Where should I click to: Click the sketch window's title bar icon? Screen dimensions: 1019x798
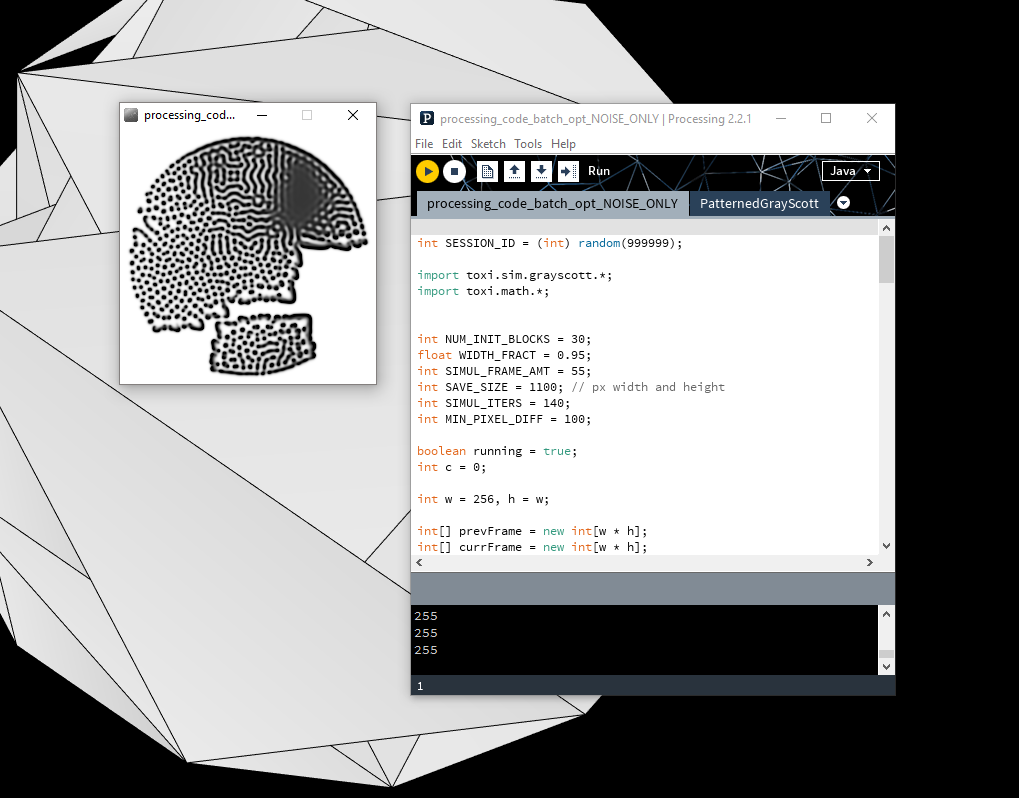tap(130, 114)
